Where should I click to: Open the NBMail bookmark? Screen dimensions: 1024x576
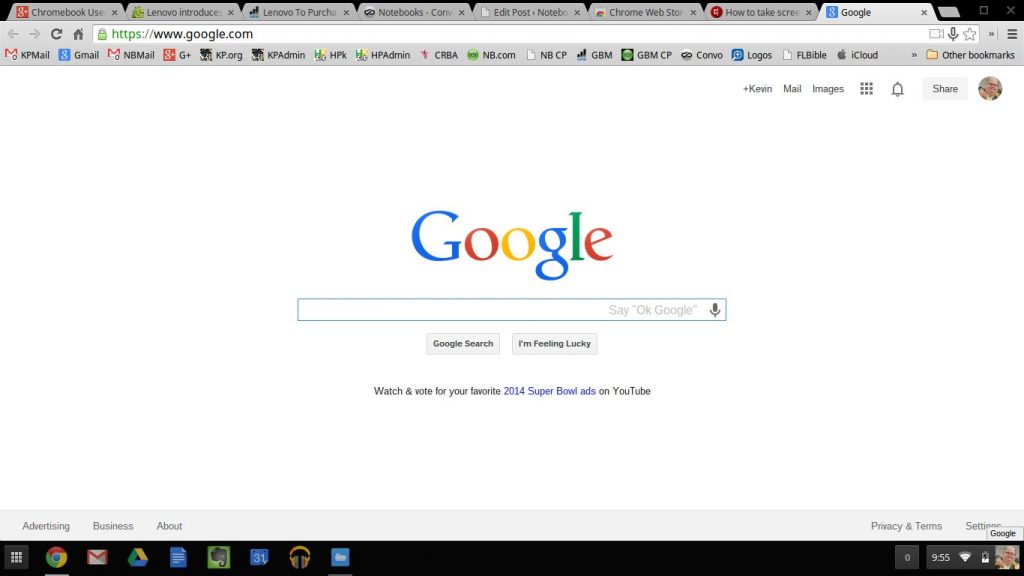131,55
